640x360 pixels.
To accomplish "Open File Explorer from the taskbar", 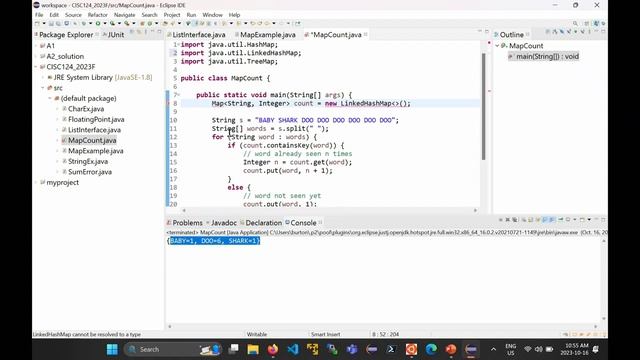I will coord(253,349).
